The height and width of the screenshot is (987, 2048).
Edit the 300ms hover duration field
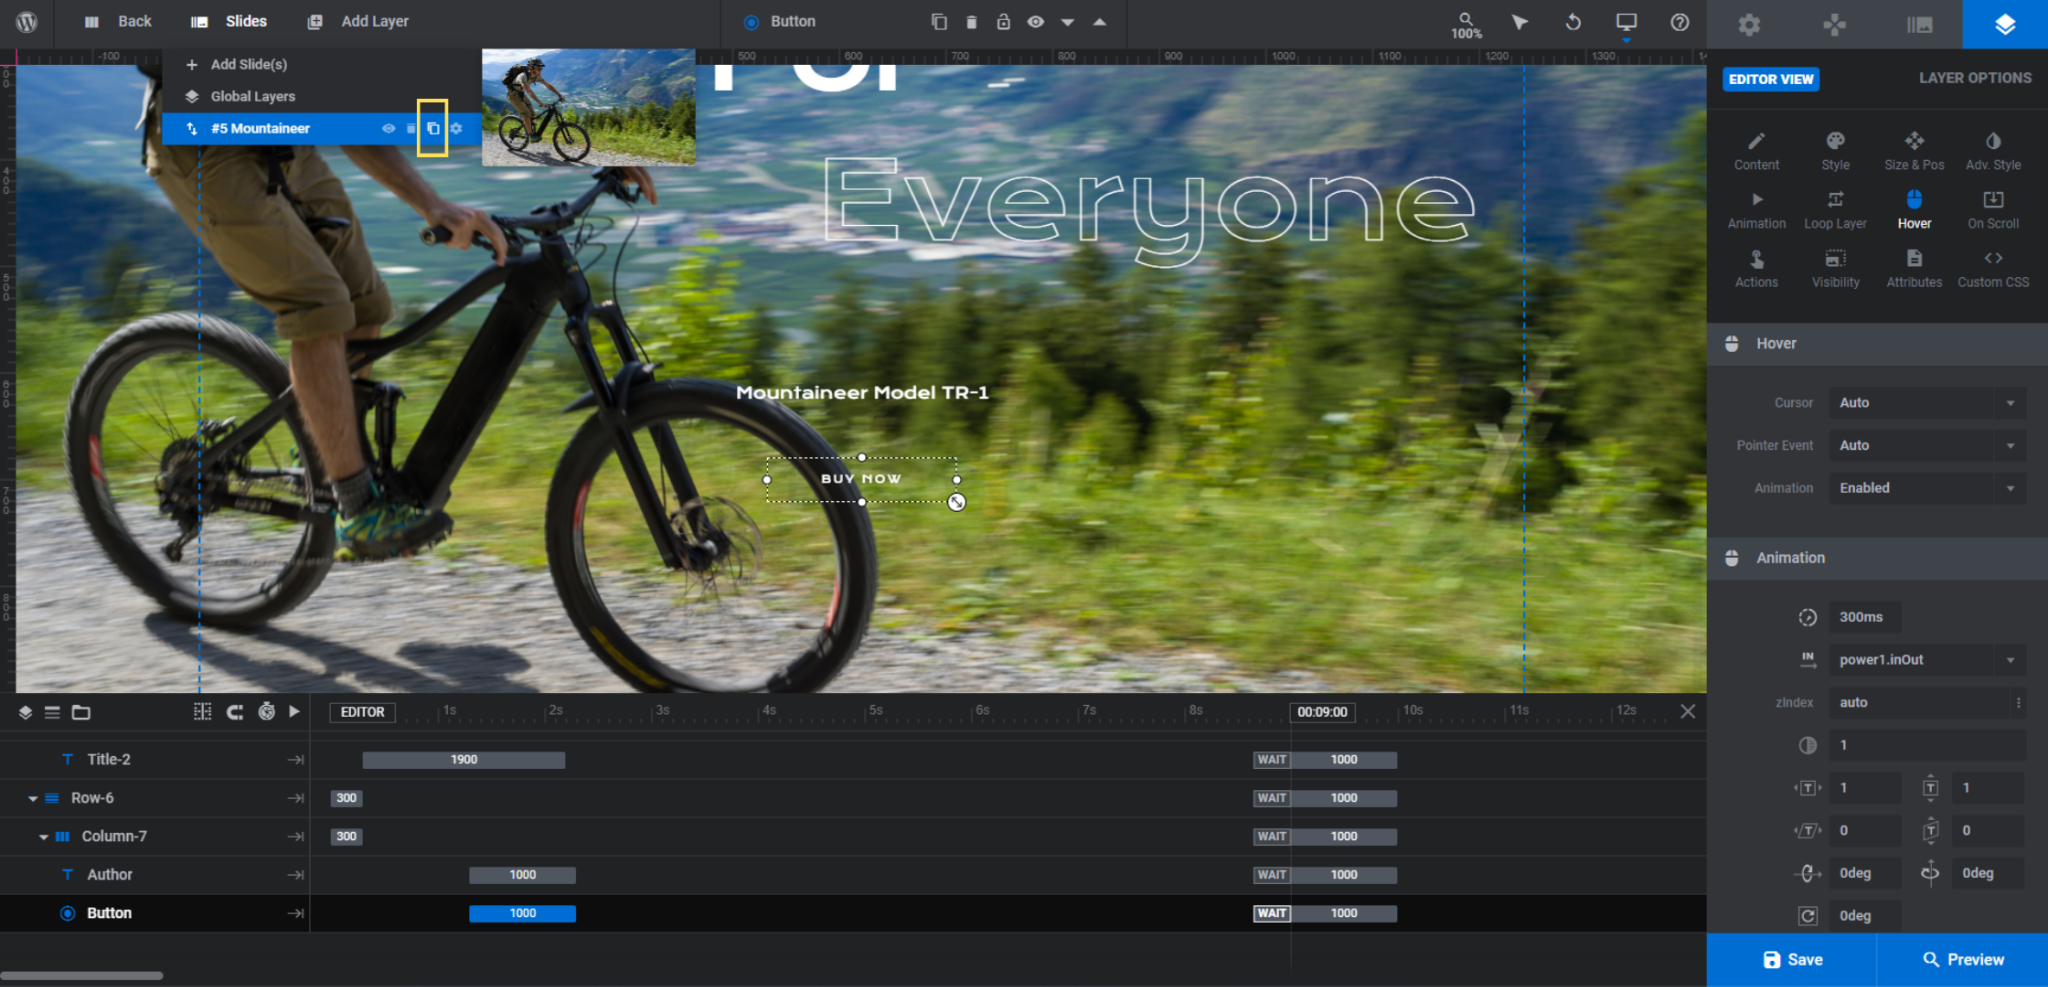click(1865, 617)
